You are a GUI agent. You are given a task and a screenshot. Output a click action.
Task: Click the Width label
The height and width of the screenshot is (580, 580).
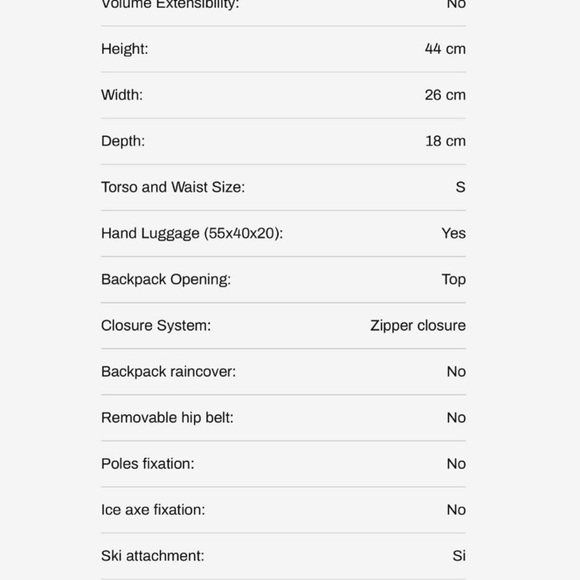[122, 95]
